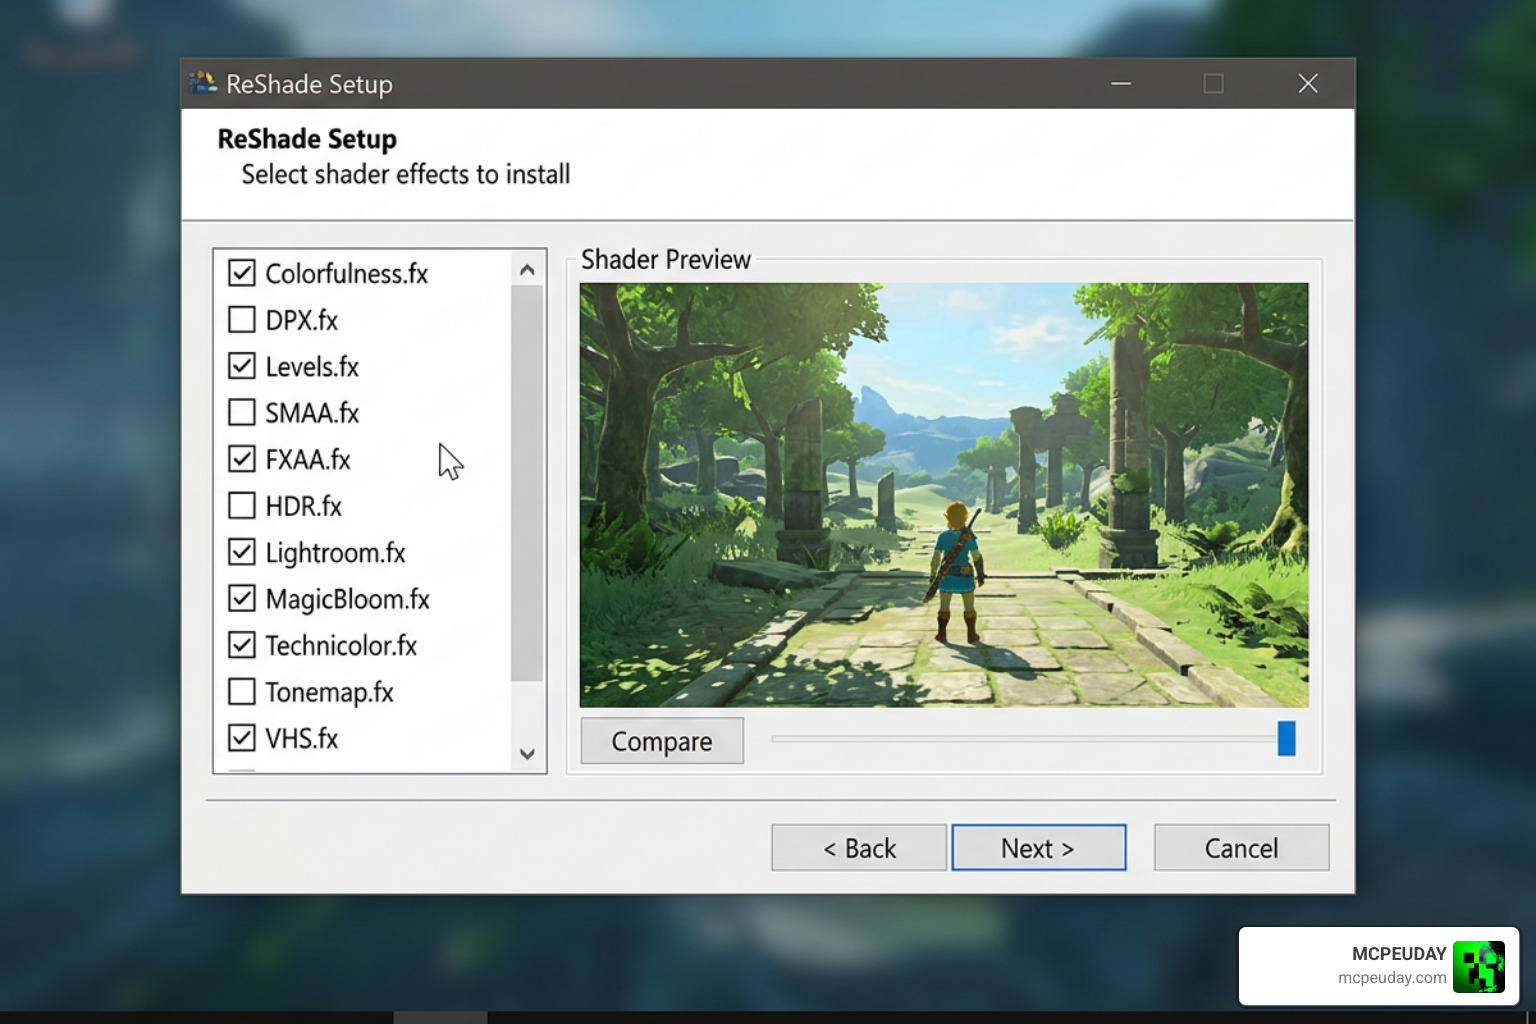
Task: Click the blue compare slider handle
Action: click(x=1287, y=739)
